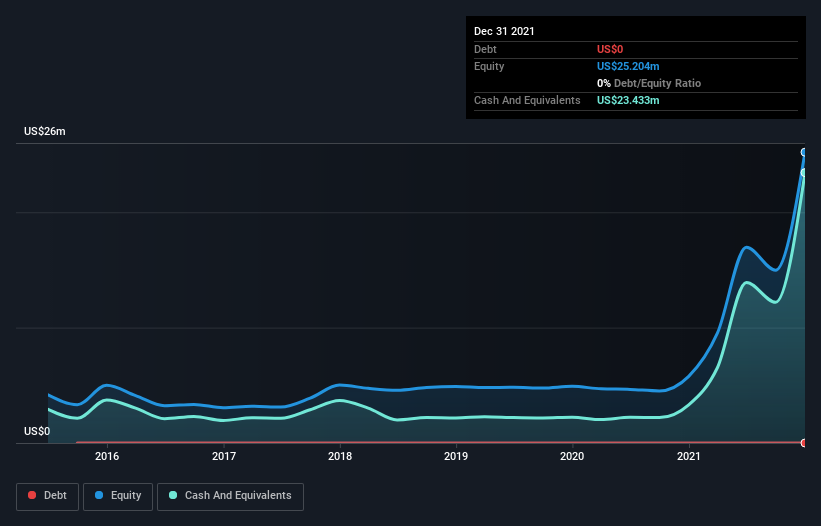821x526 pixels.
Task: Click the red Debt endpoint marker
Action: [x=804, y=442]
